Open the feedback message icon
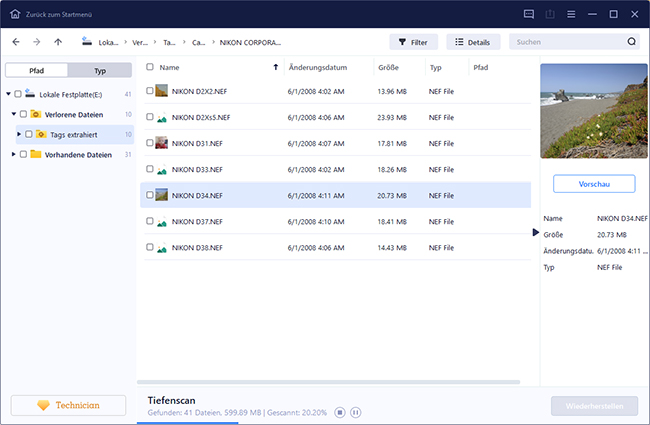 (529, 14)
